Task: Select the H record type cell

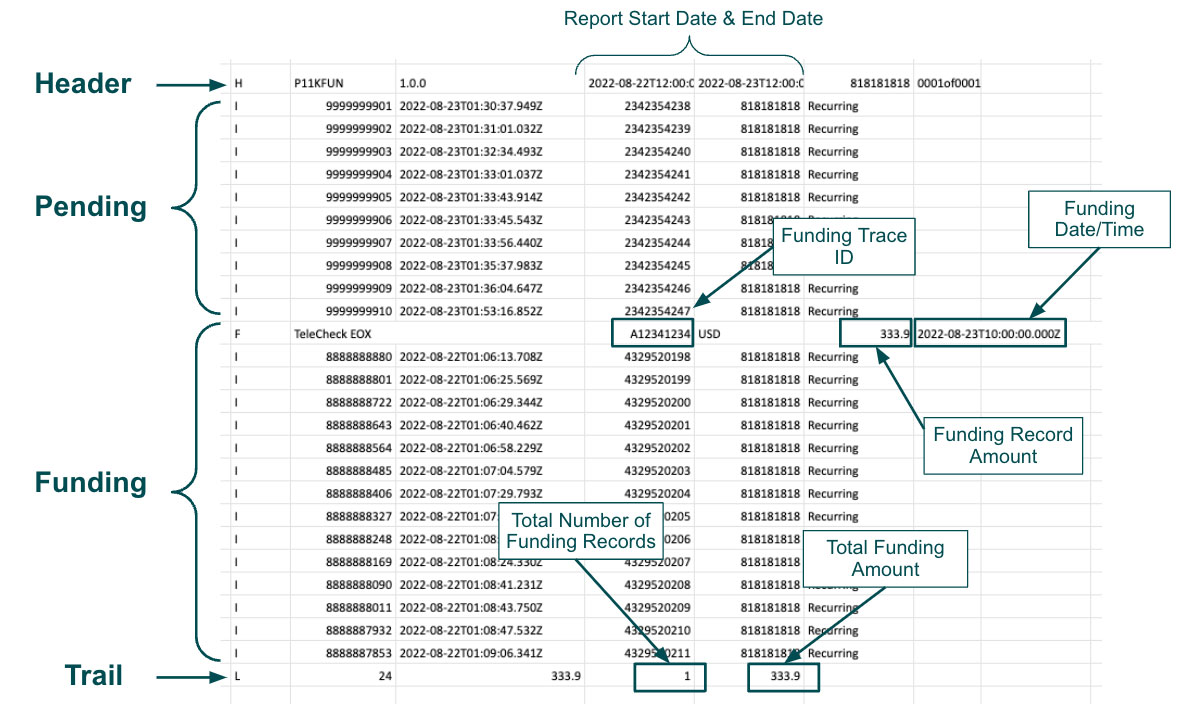Action: [x=239, y=83]
